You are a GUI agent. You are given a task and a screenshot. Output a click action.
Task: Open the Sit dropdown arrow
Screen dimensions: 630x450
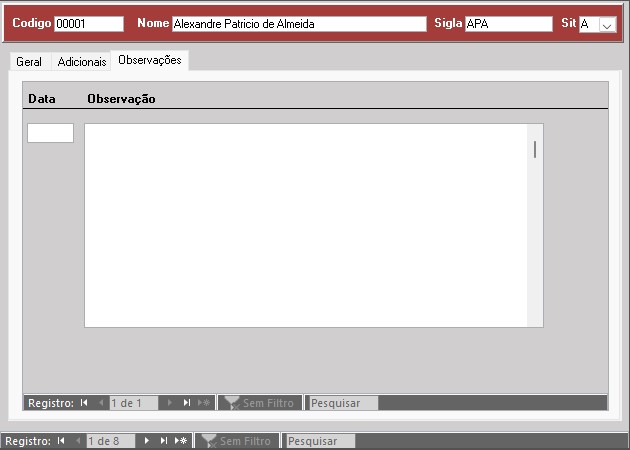[x=608, y=25]
